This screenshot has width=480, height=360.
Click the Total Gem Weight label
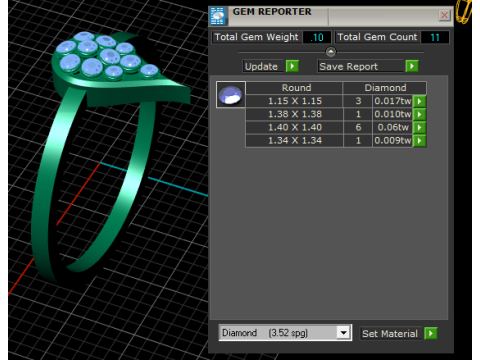256,37
